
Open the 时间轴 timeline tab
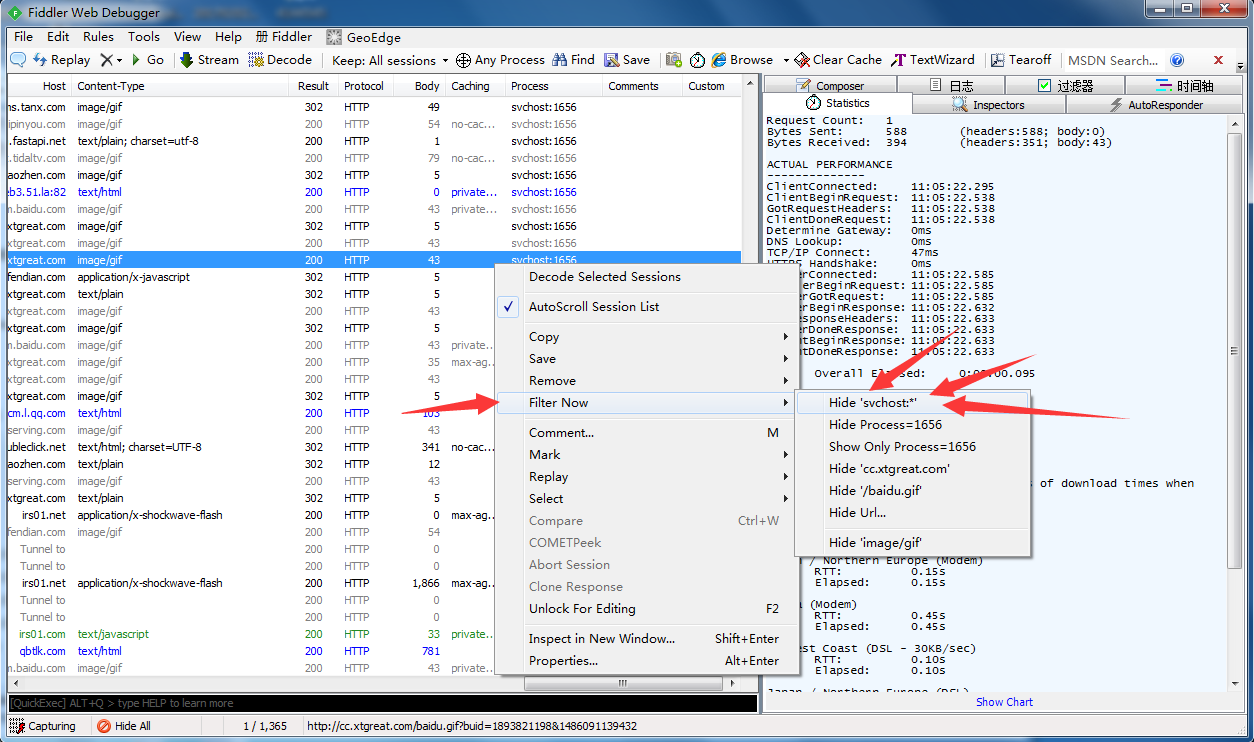pyautogui.click(x=1185, y=86)
